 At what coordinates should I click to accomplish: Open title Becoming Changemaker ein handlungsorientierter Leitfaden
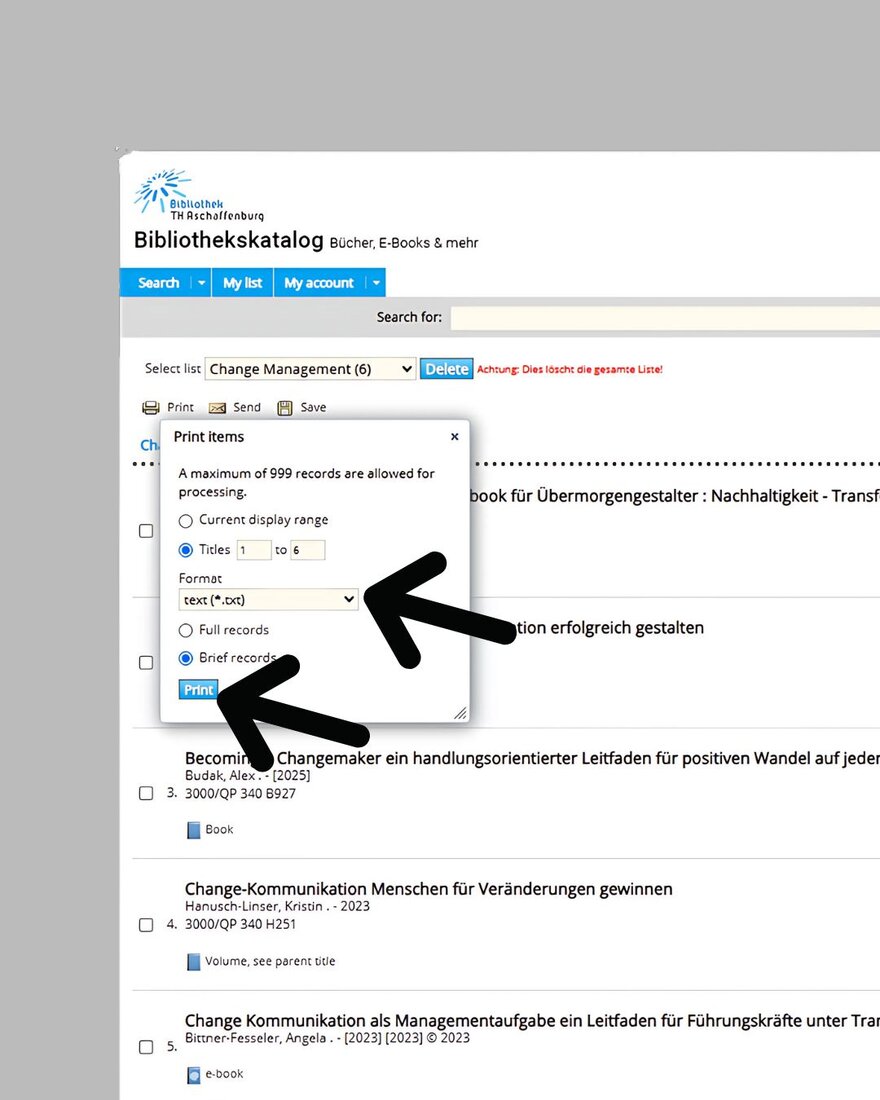click(532, 758)
